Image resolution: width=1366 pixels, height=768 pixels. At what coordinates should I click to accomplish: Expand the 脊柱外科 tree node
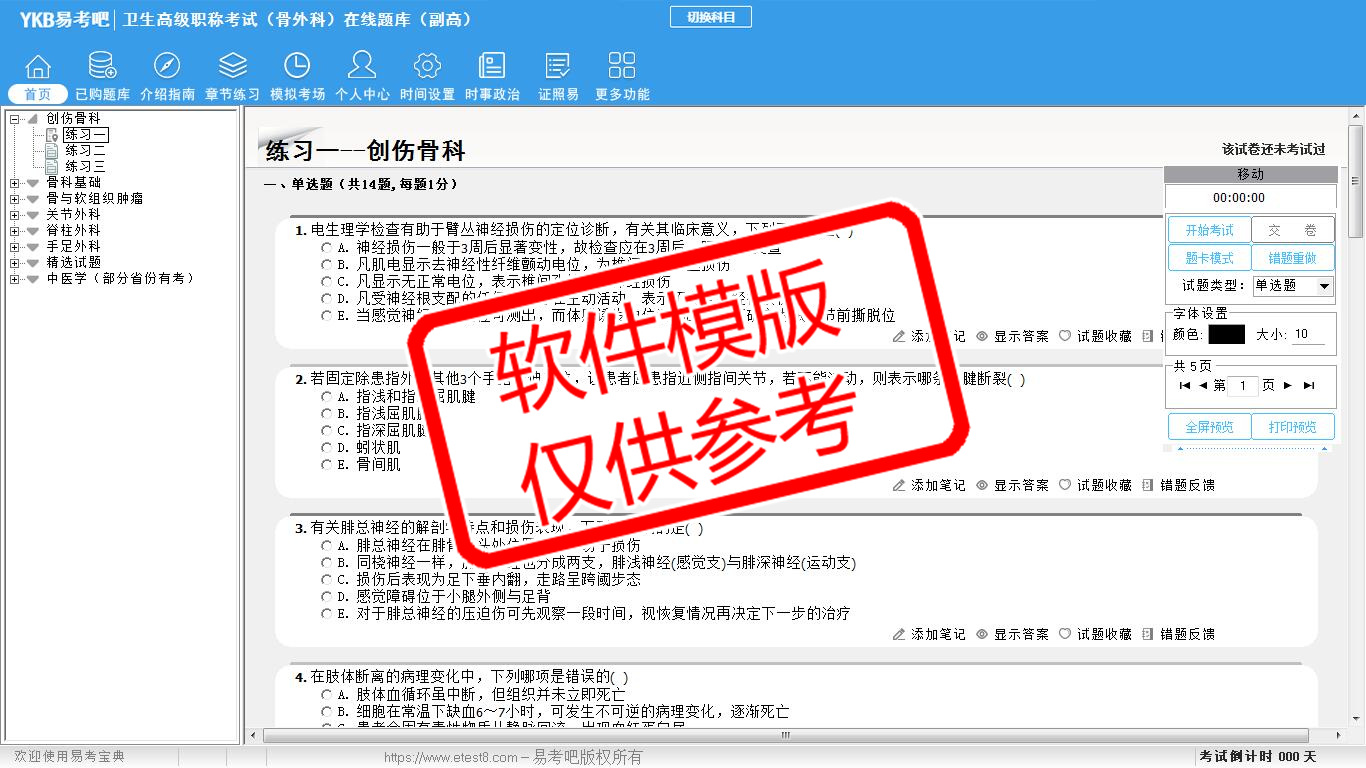pos(15,231)
